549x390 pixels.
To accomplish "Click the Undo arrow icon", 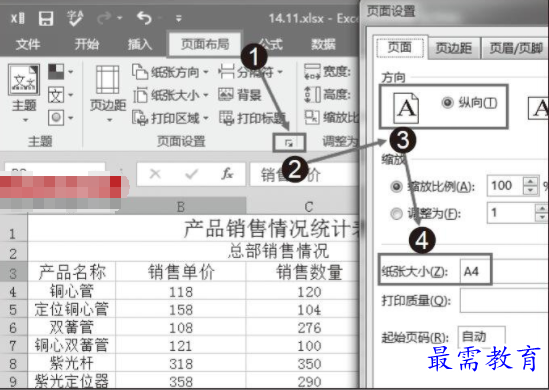I will point(144,18).
